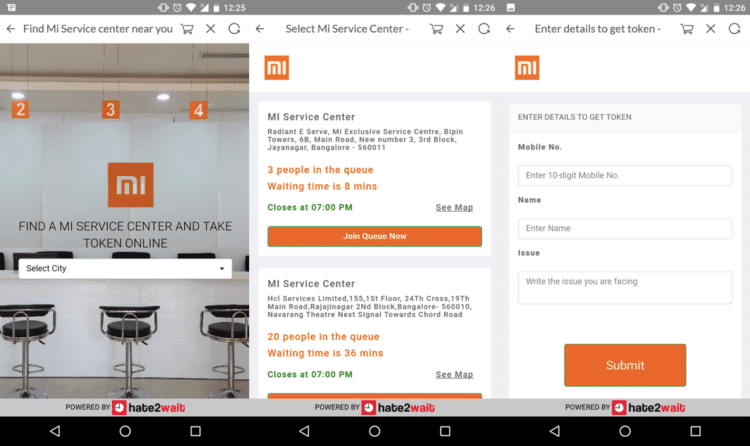Image resolution: width=750 pixels, height=446 pixels.
Task: Open See Map for Jayanagar service center
Action: [454, 207]
